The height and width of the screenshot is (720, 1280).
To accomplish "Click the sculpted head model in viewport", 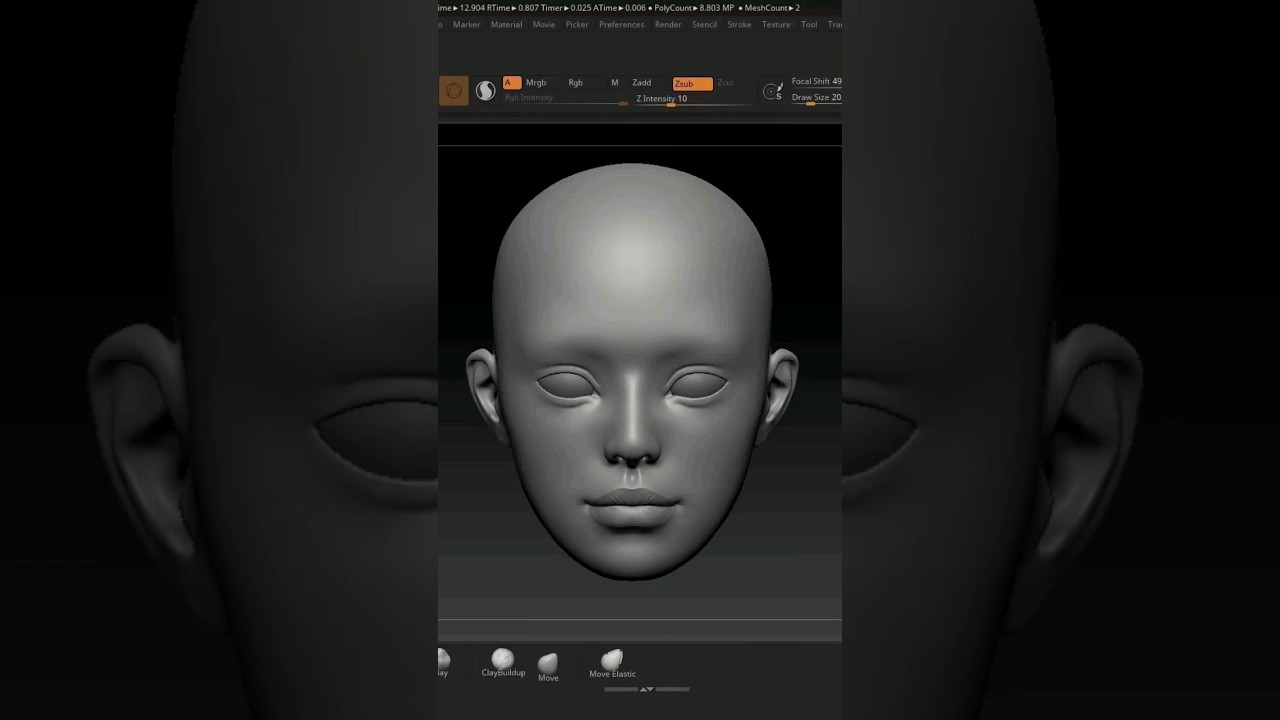I will click(x=632, y=371).
